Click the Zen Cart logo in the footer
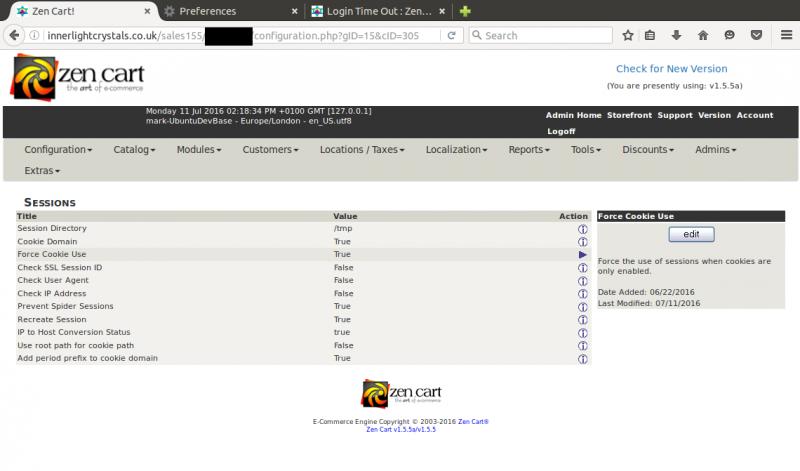 (401, 393)
